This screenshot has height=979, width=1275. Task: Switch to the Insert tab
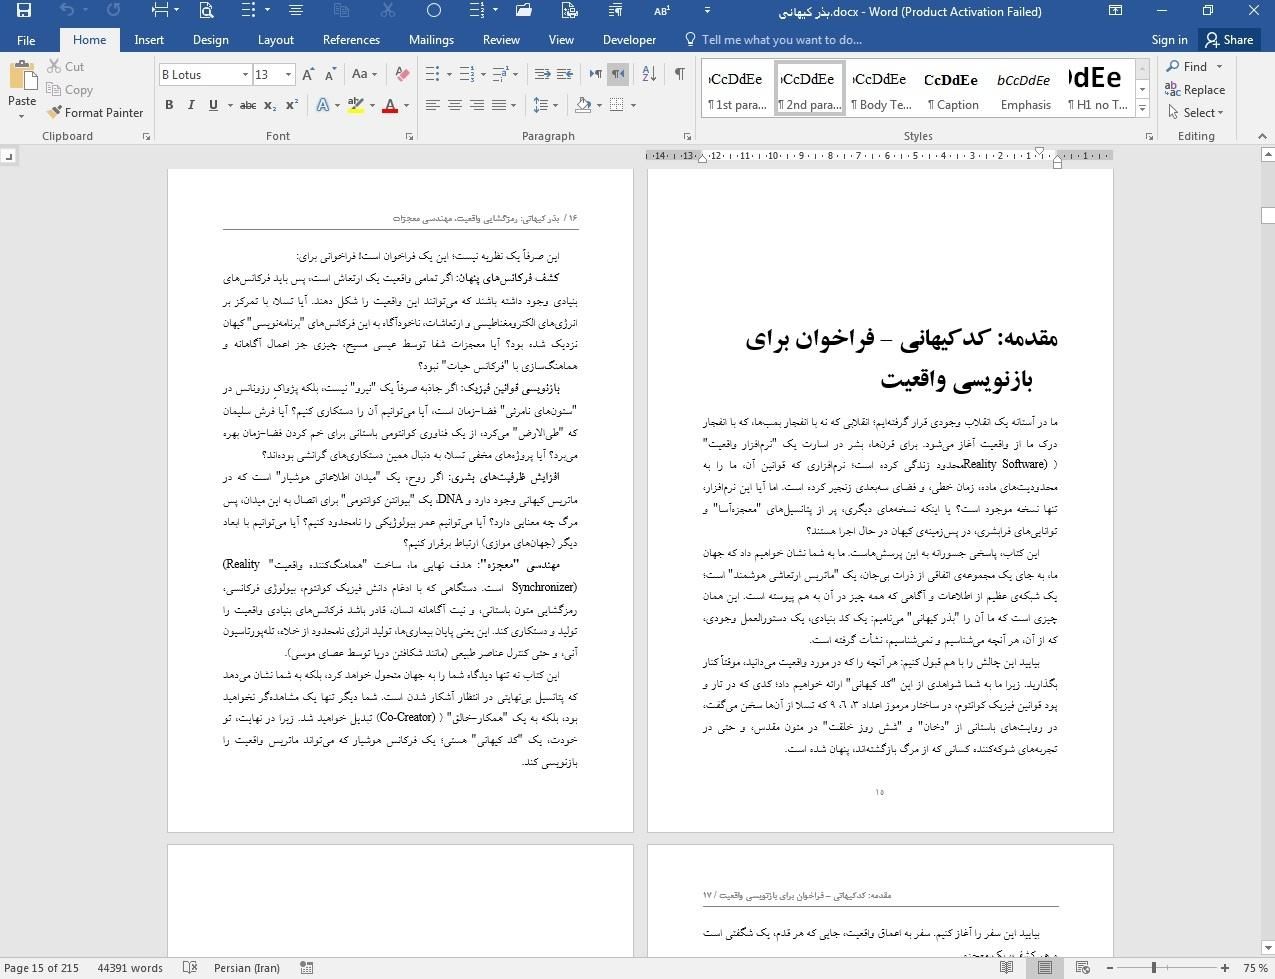point(149,40)
